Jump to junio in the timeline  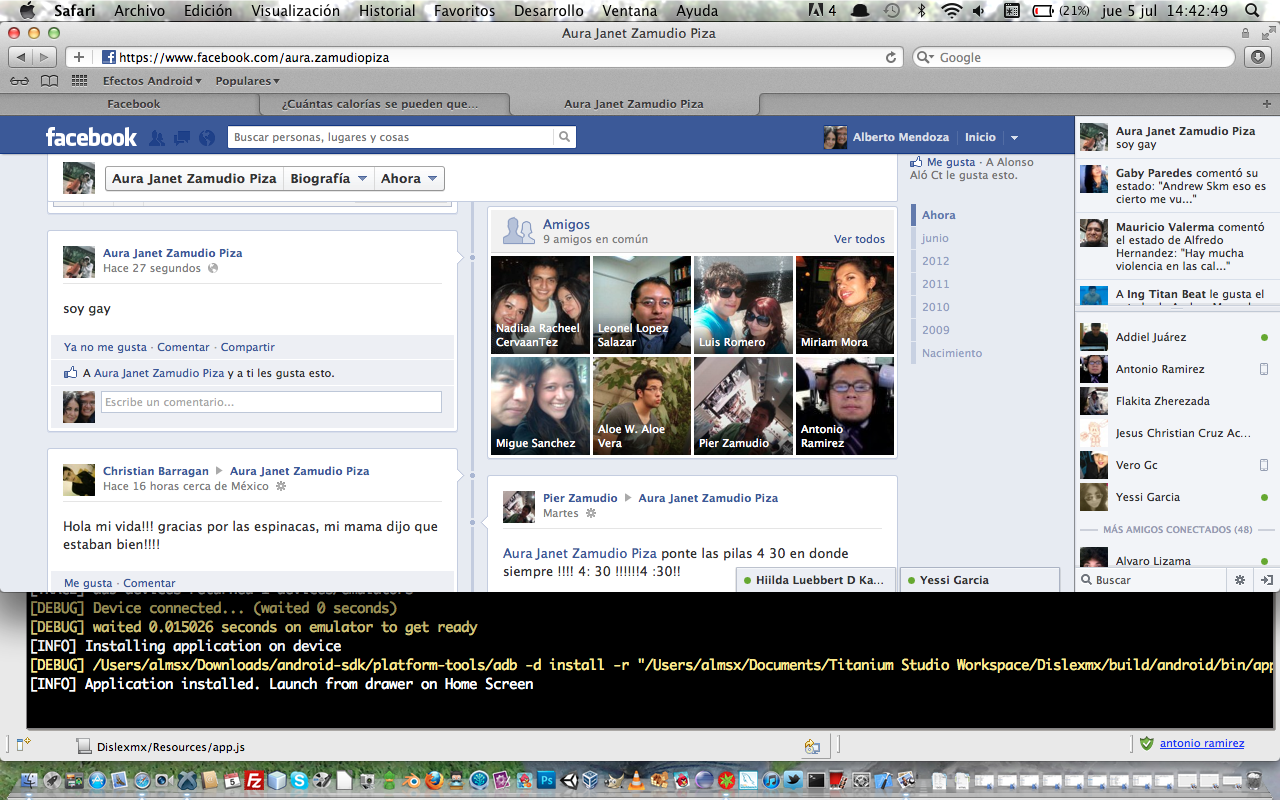click(x=935, y=238)
